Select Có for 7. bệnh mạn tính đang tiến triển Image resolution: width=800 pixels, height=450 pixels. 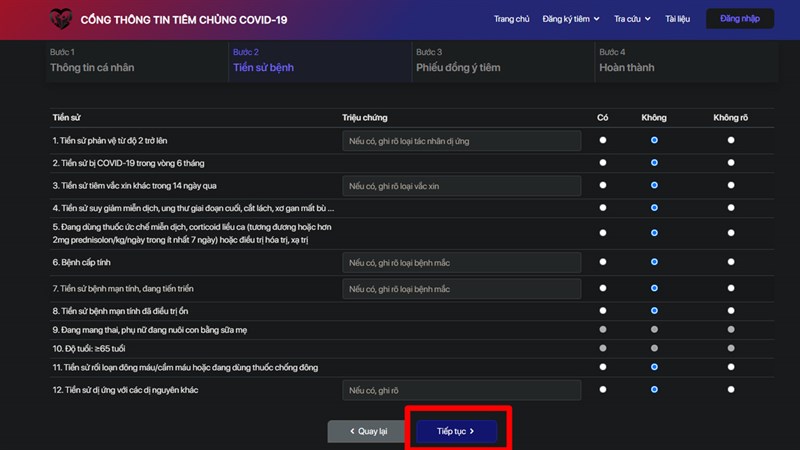pyautogui.click(x=603, y=288)
